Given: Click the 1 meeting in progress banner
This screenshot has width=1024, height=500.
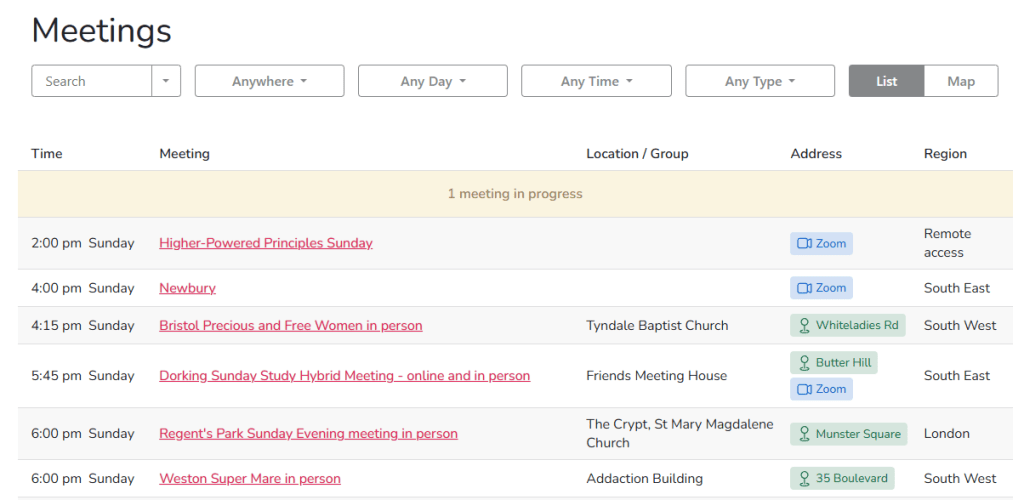Looking at the screenshot, I should (x=514, y=194).
